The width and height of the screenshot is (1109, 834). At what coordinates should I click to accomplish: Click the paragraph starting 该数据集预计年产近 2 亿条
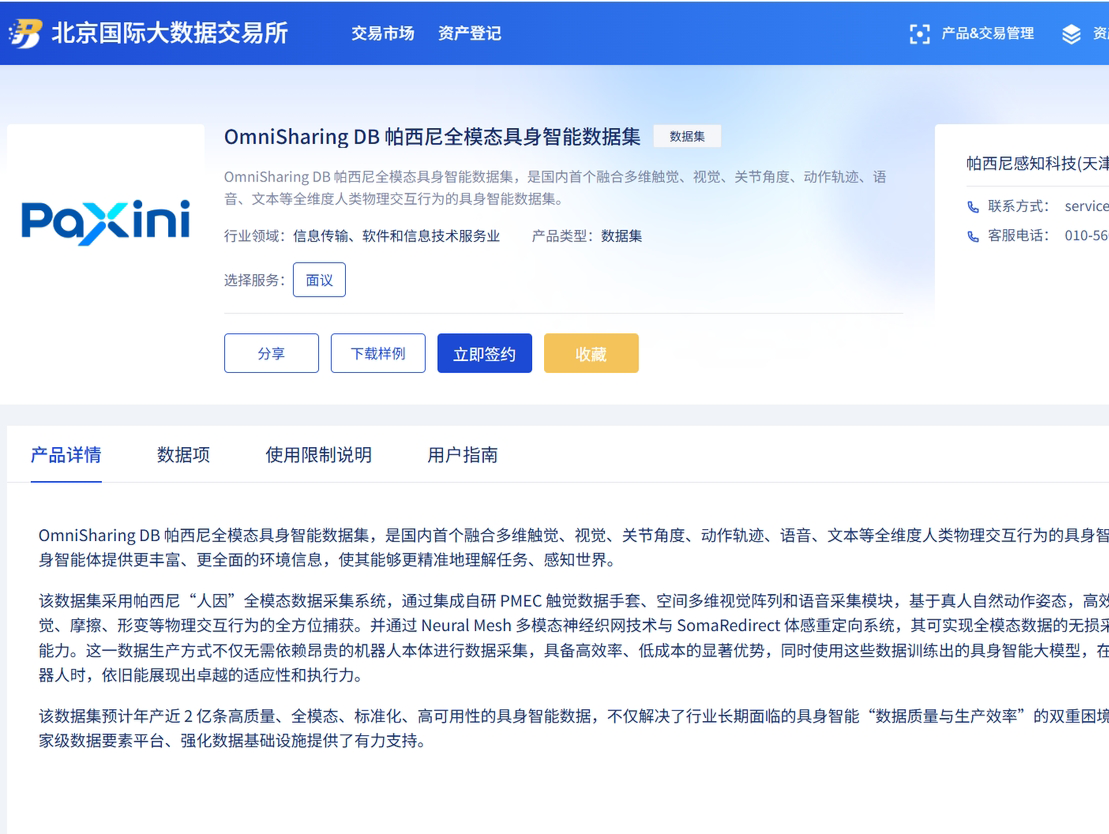click(x=574, y=729)
